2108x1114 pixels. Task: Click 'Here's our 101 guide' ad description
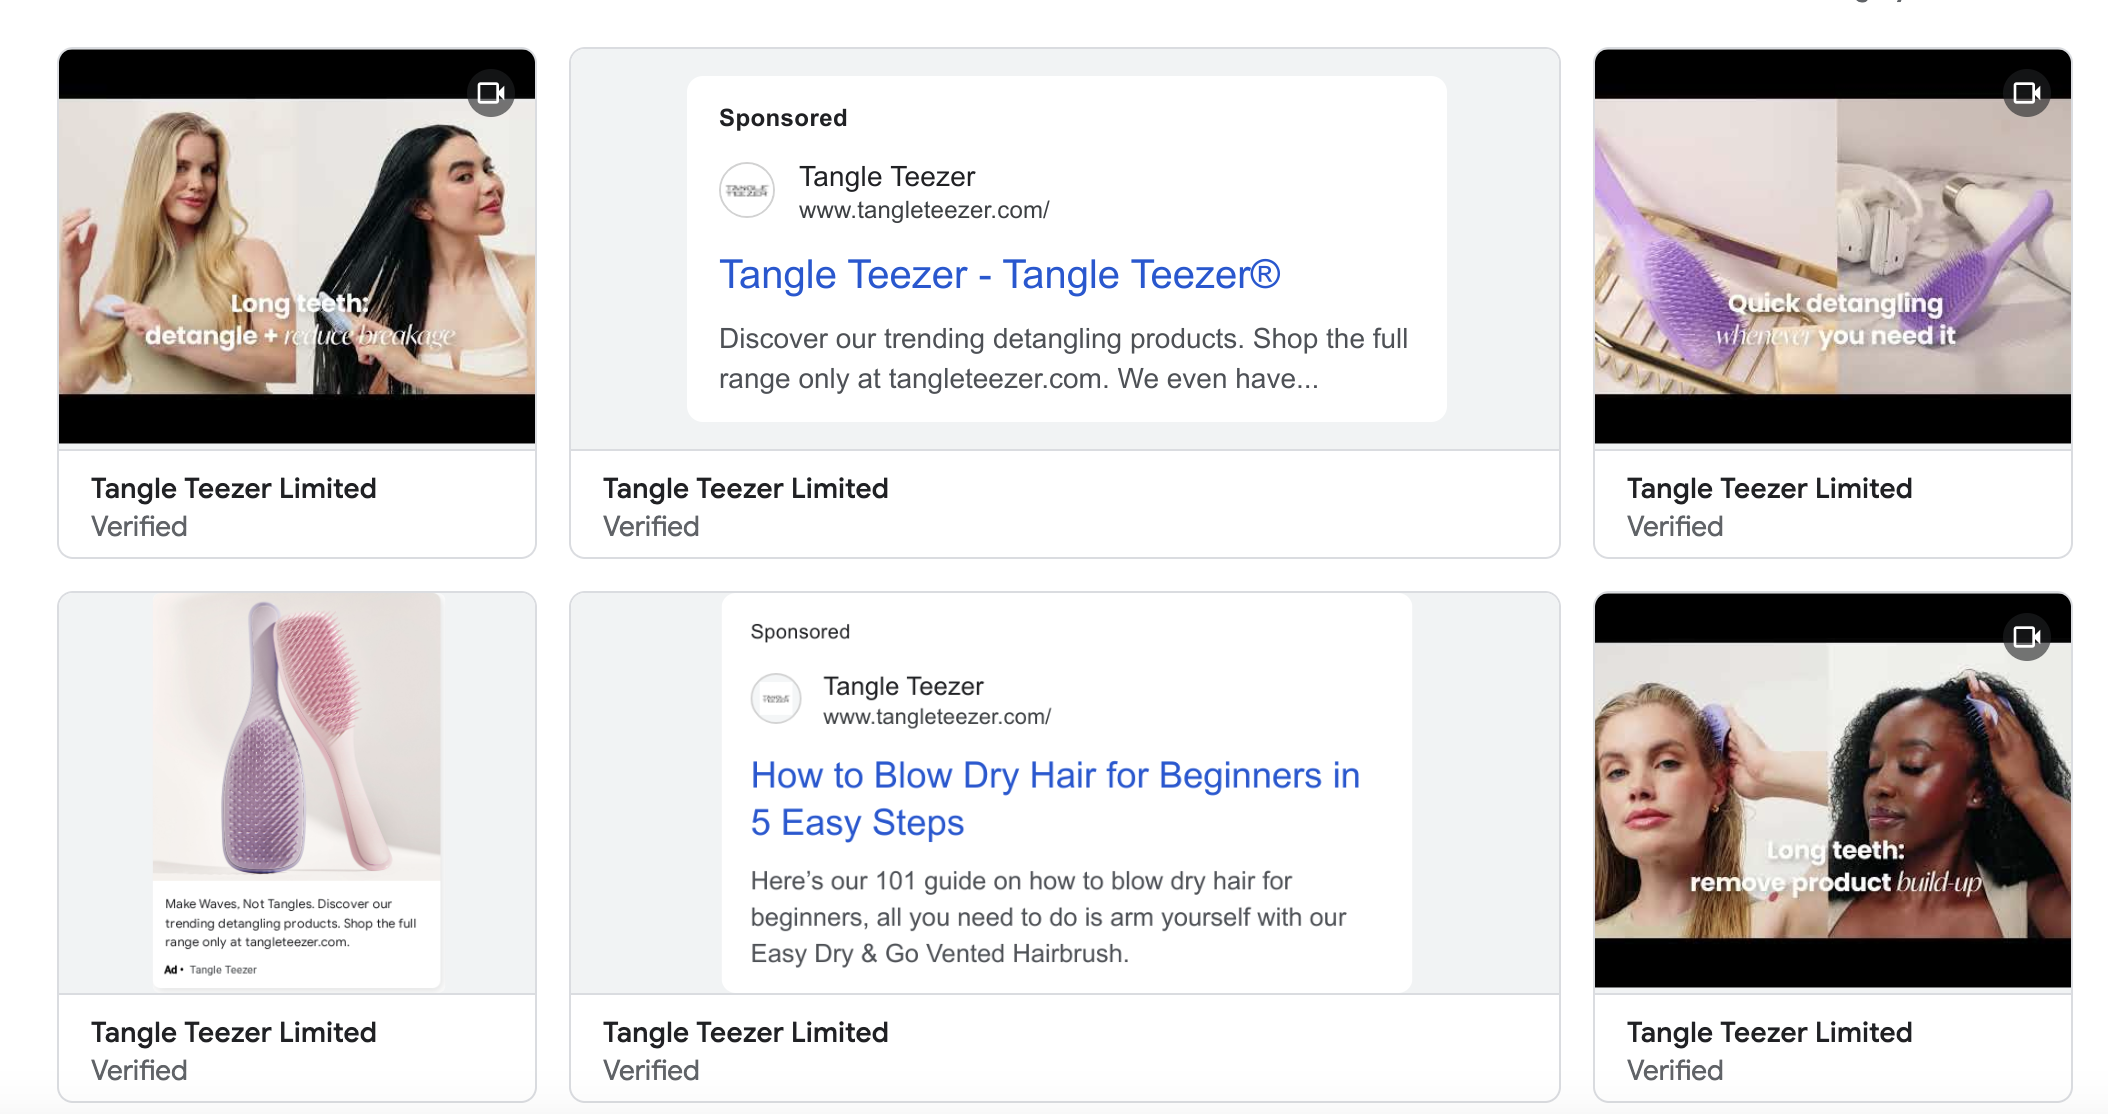point(1048,917)
